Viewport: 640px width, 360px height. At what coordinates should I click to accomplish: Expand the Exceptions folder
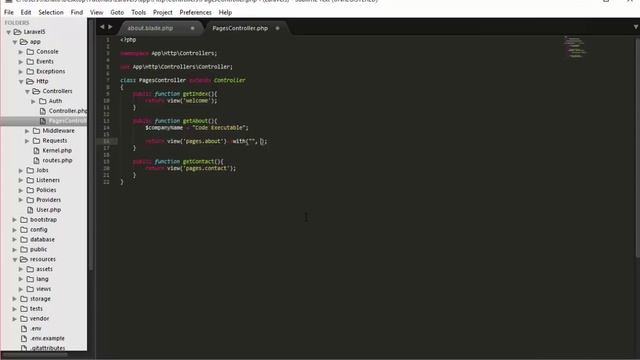click(21, 71)
